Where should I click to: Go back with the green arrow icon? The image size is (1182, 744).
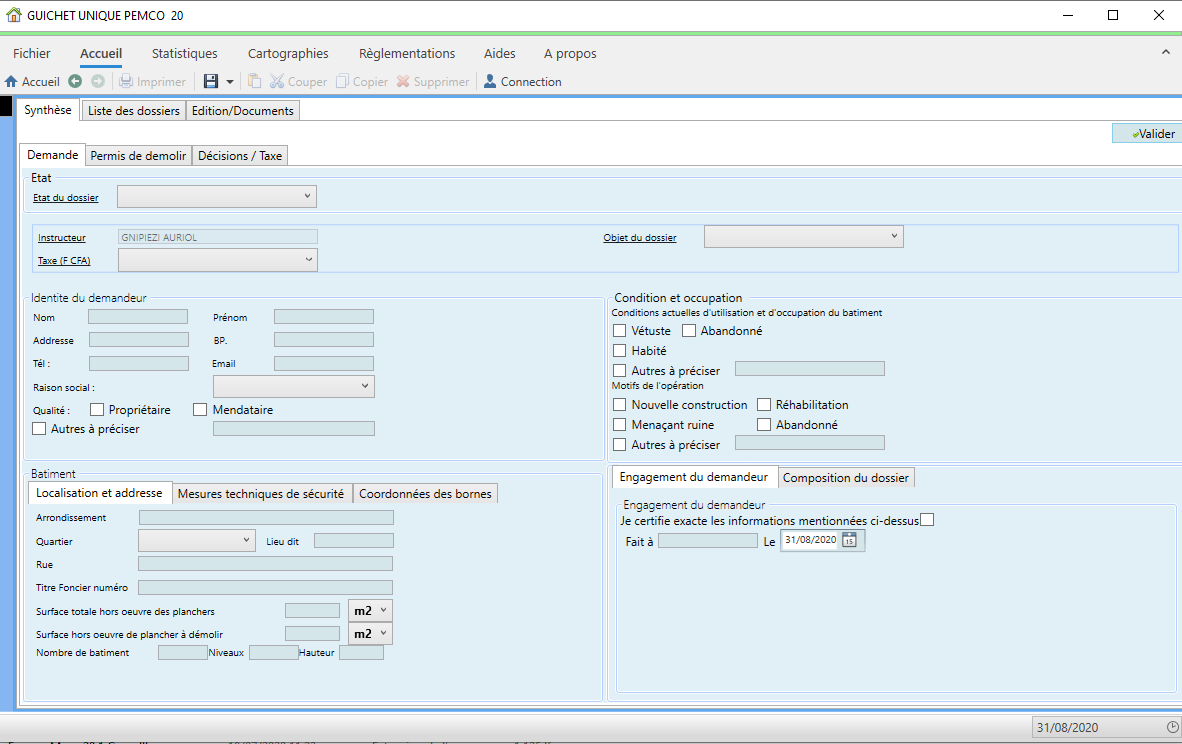pyautogui.click(x=75, y=81)
